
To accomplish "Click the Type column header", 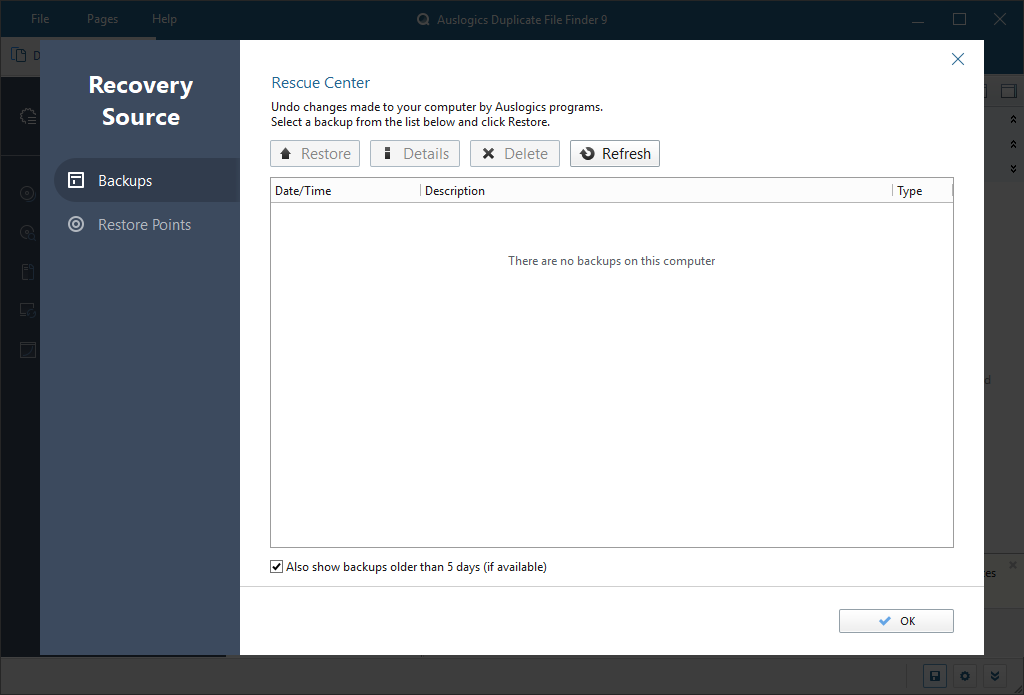I will coord(923,191).
